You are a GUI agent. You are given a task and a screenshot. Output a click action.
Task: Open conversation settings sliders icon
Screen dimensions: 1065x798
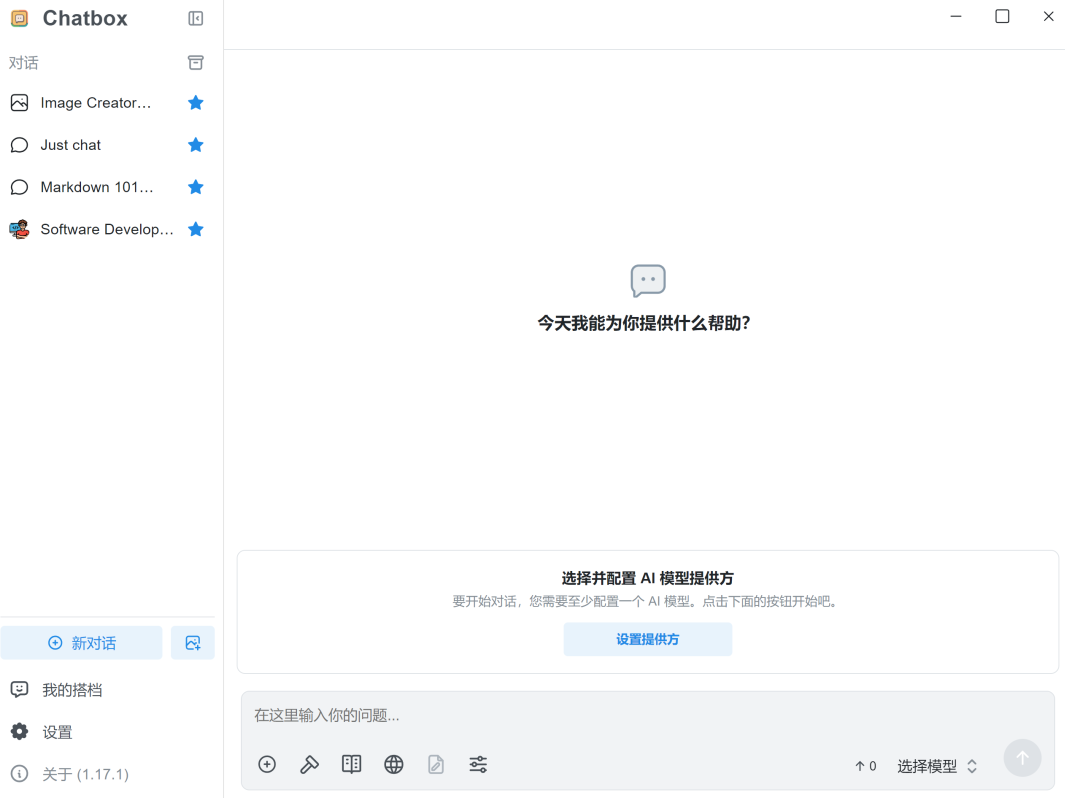point(478,765)
